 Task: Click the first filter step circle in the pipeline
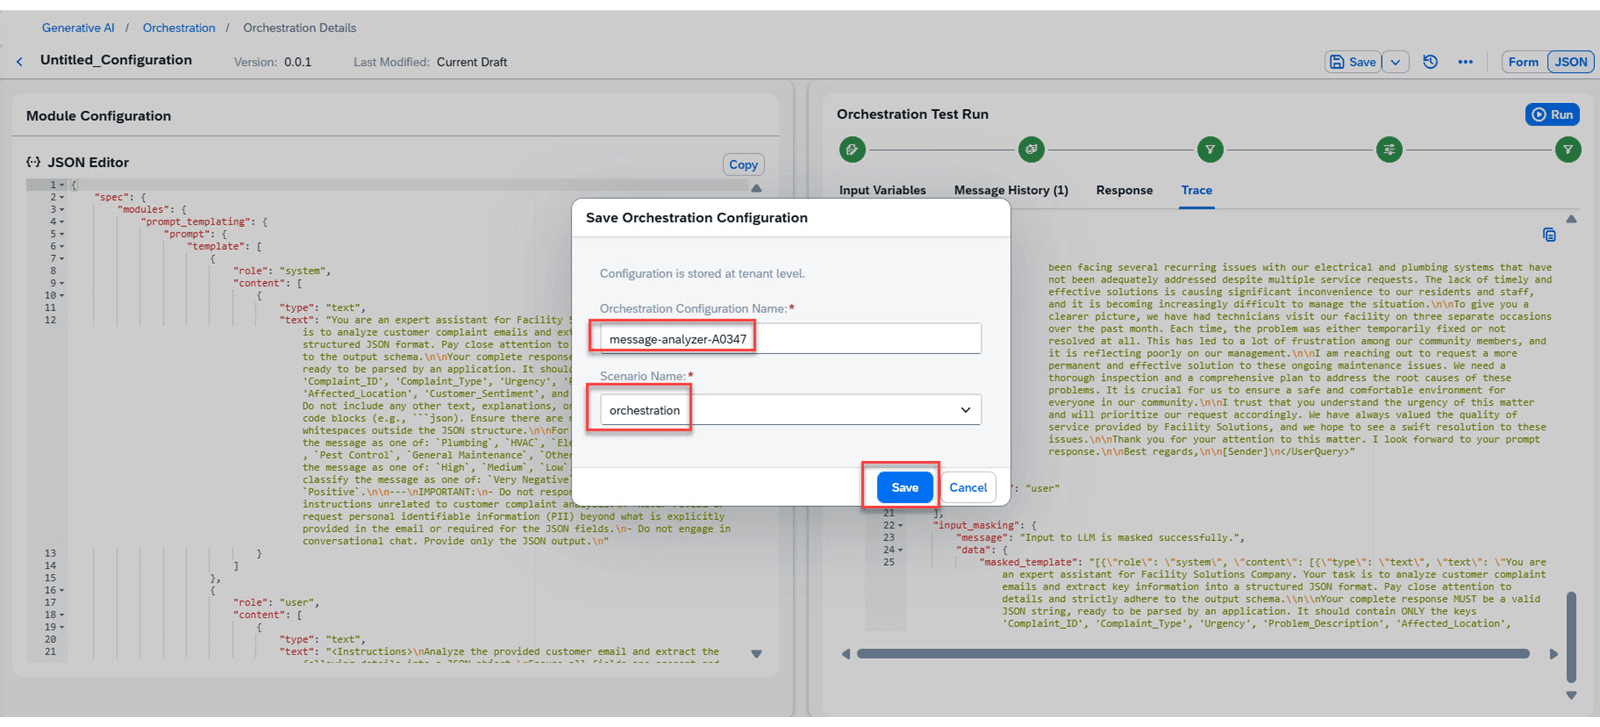tap(1210, 150)
